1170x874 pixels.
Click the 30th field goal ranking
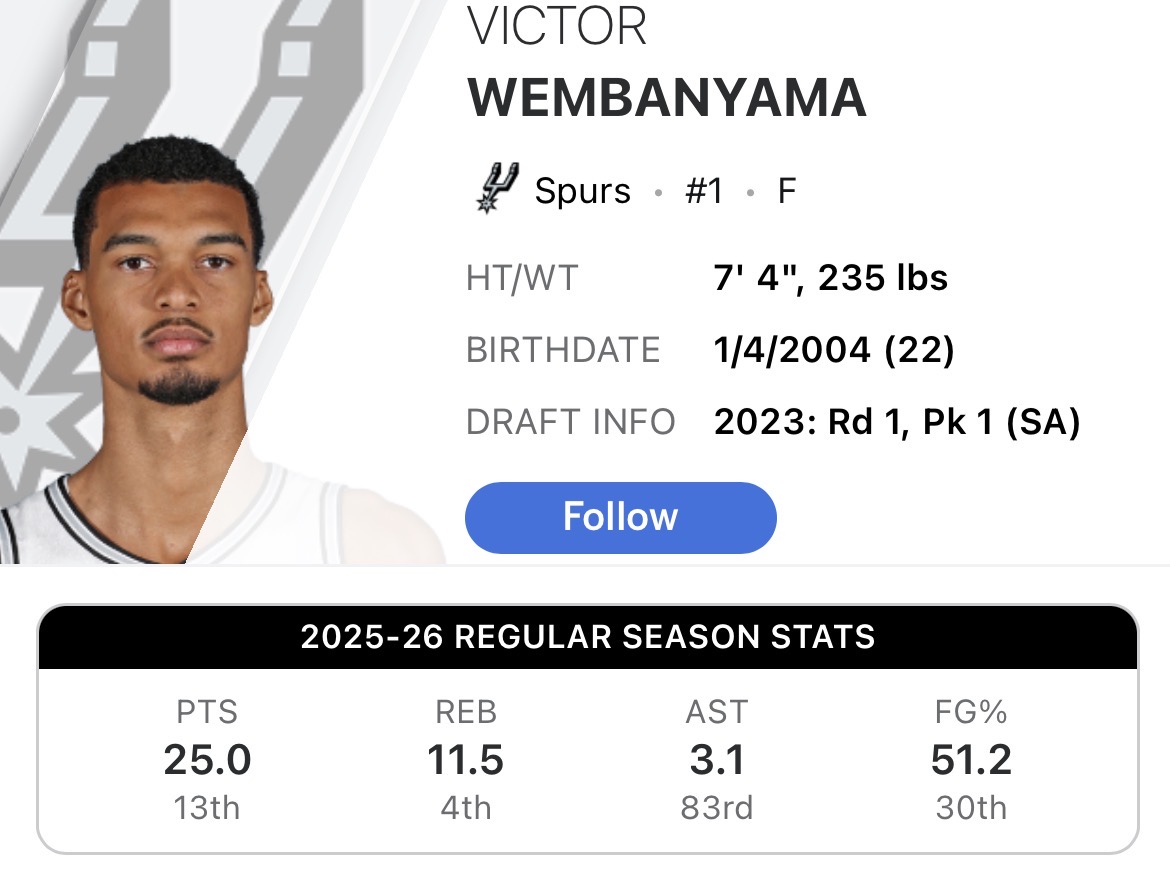click(972, 808)
